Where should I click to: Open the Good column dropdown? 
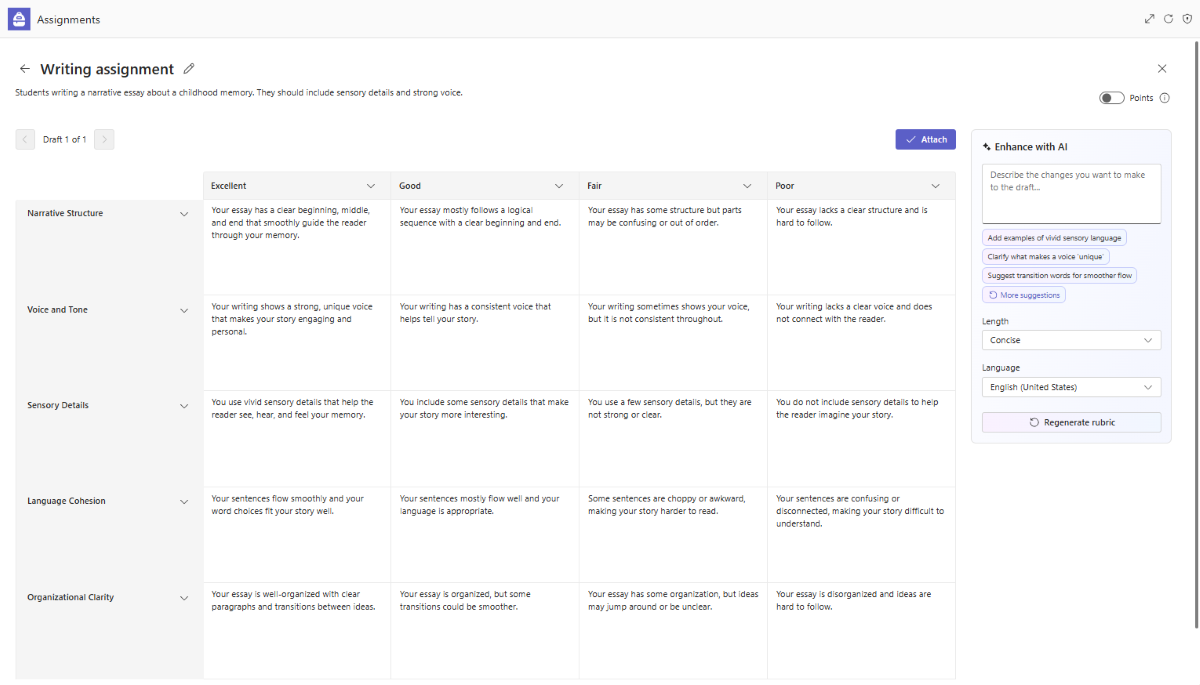[x=559, y=186]
